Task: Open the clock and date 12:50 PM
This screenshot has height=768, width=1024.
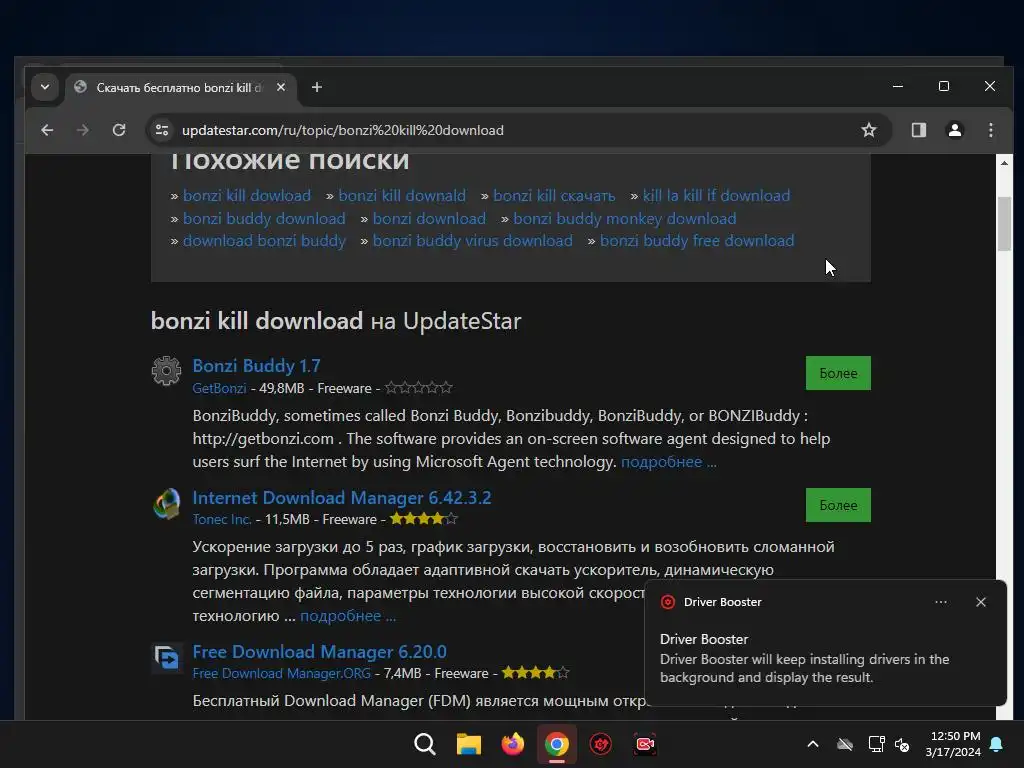Action: point(953,744)
